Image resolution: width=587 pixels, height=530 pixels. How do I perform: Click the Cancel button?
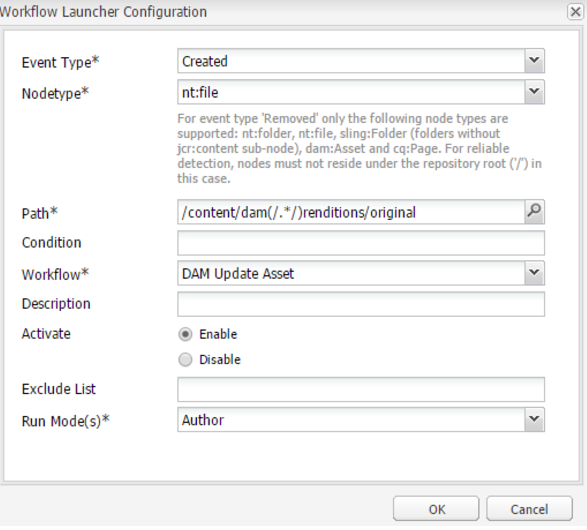pos(529,509)
